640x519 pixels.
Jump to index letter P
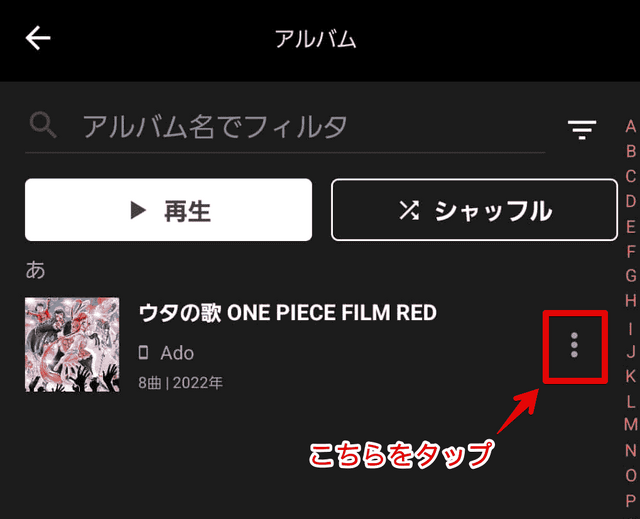click(631, 500)
